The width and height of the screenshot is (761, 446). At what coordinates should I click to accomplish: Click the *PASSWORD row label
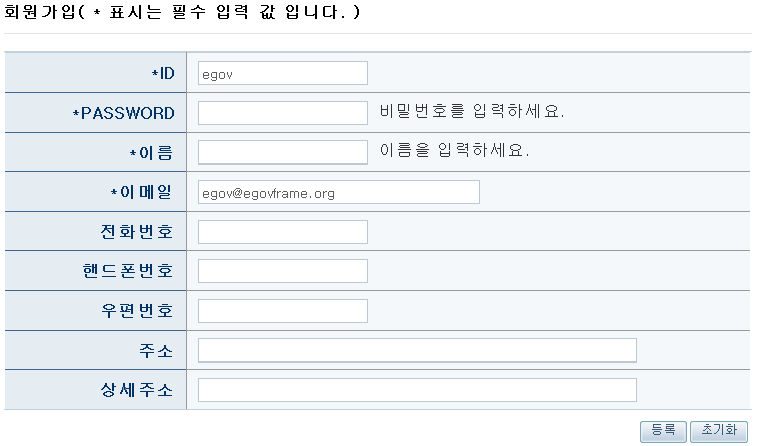coord(123,113)
